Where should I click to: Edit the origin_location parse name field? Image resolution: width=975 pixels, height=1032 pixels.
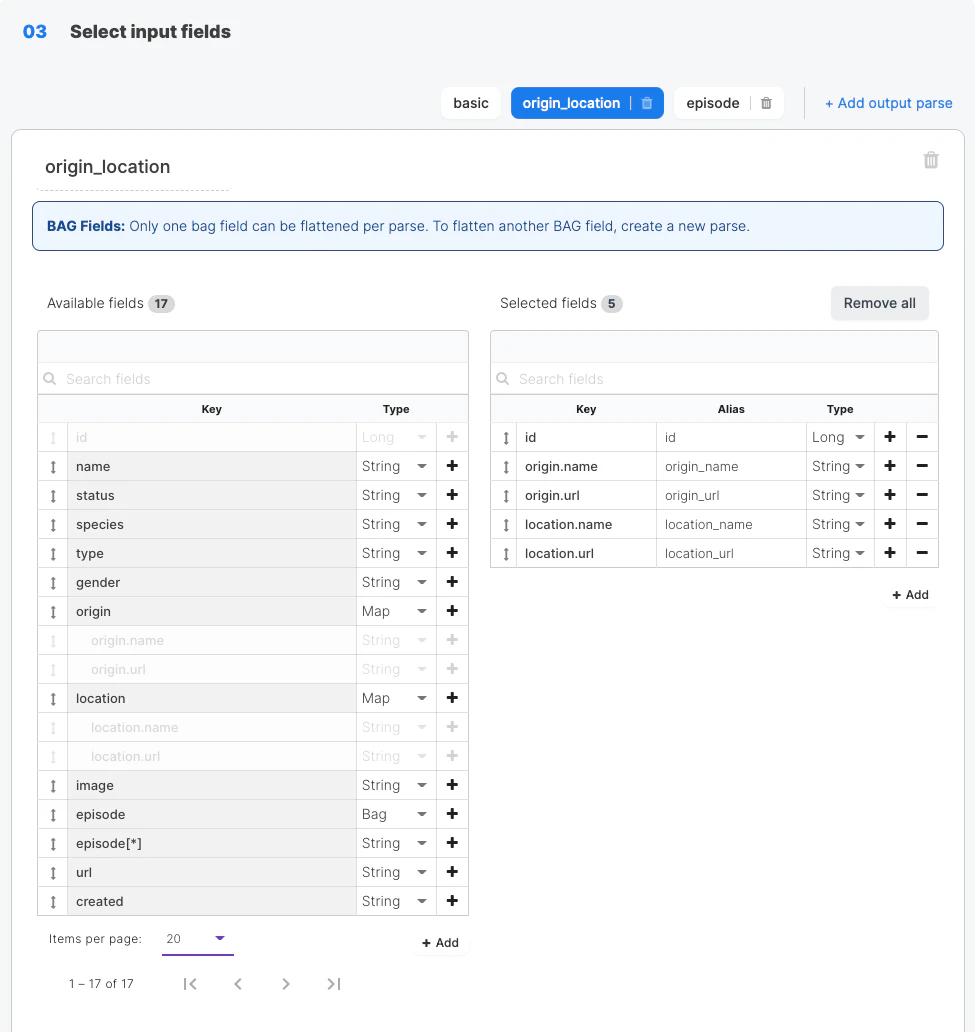[x=134, y=167]
